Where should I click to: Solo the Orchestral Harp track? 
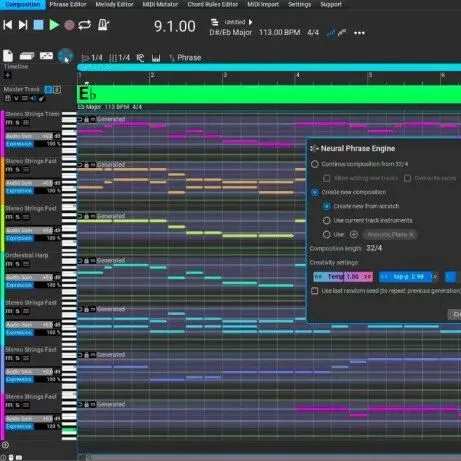(x=18, y=264)
